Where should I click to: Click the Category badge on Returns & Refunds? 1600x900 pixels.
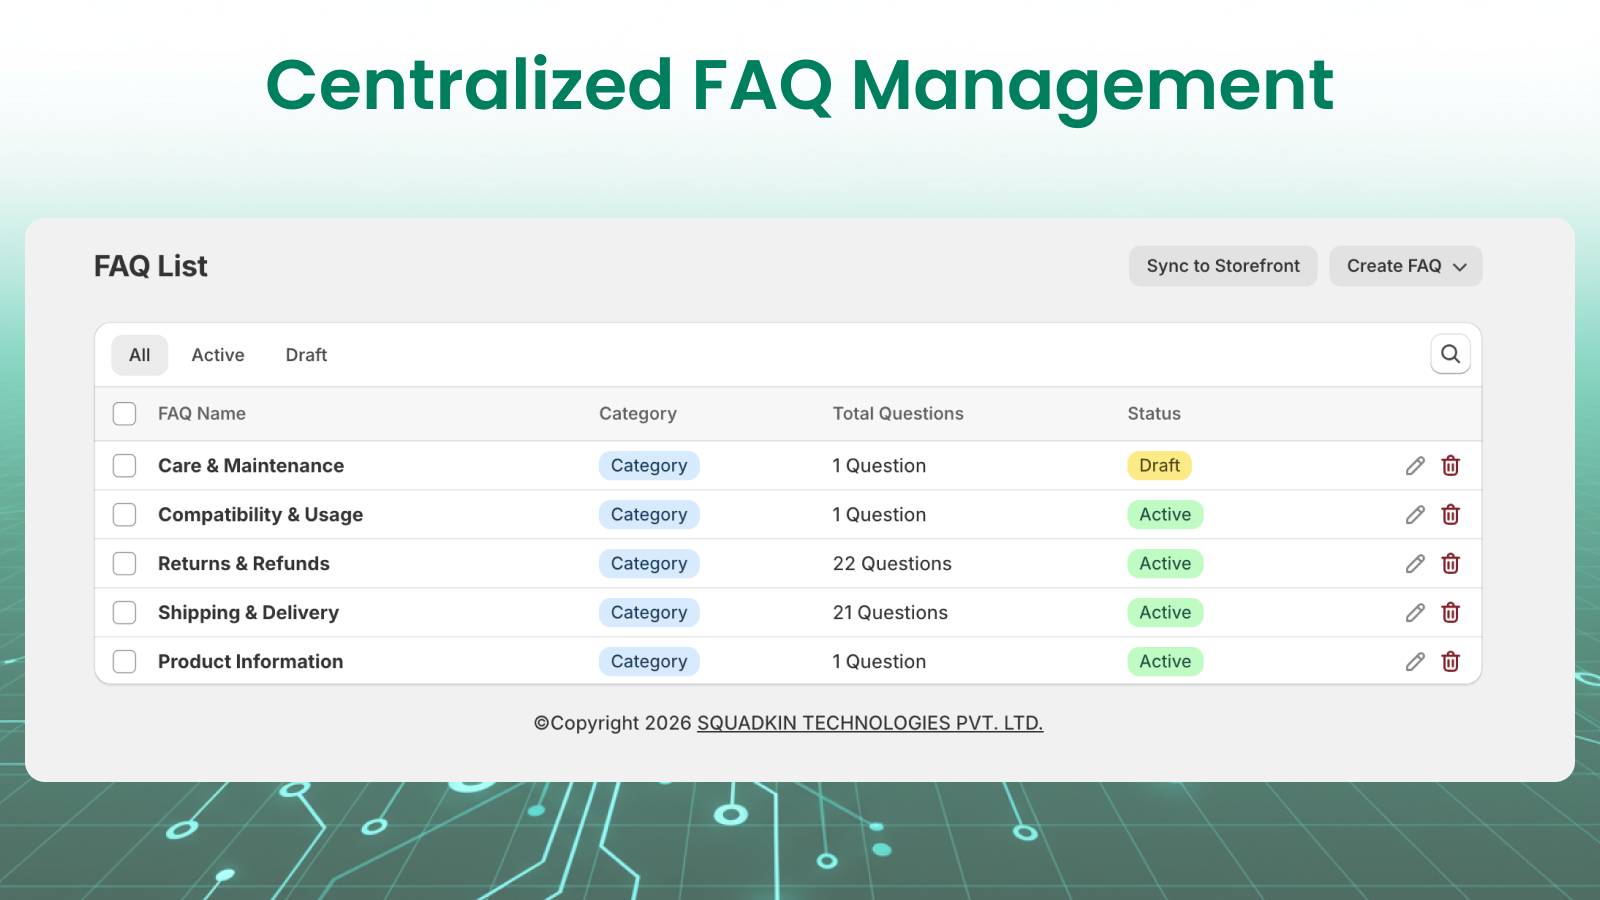point(649,563)
